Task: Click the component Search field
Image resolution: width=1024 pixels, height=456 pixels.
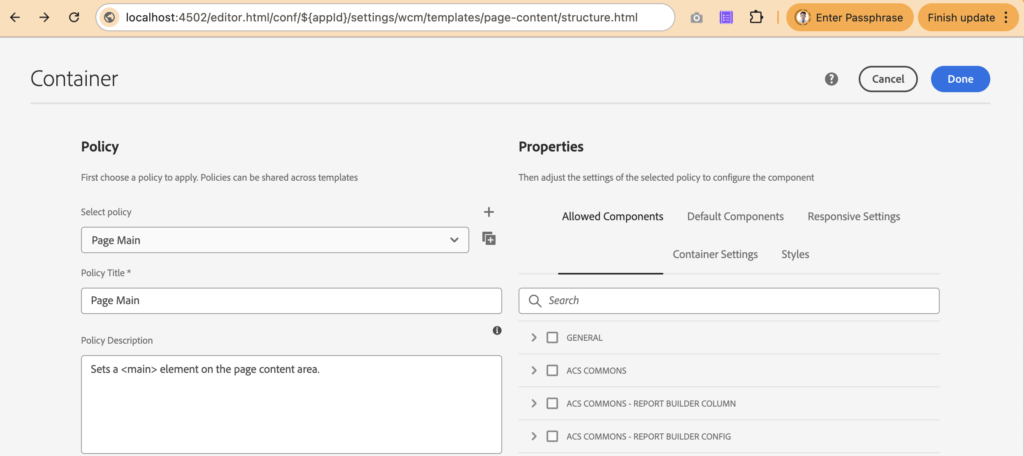Action: (x=740, y=301)
